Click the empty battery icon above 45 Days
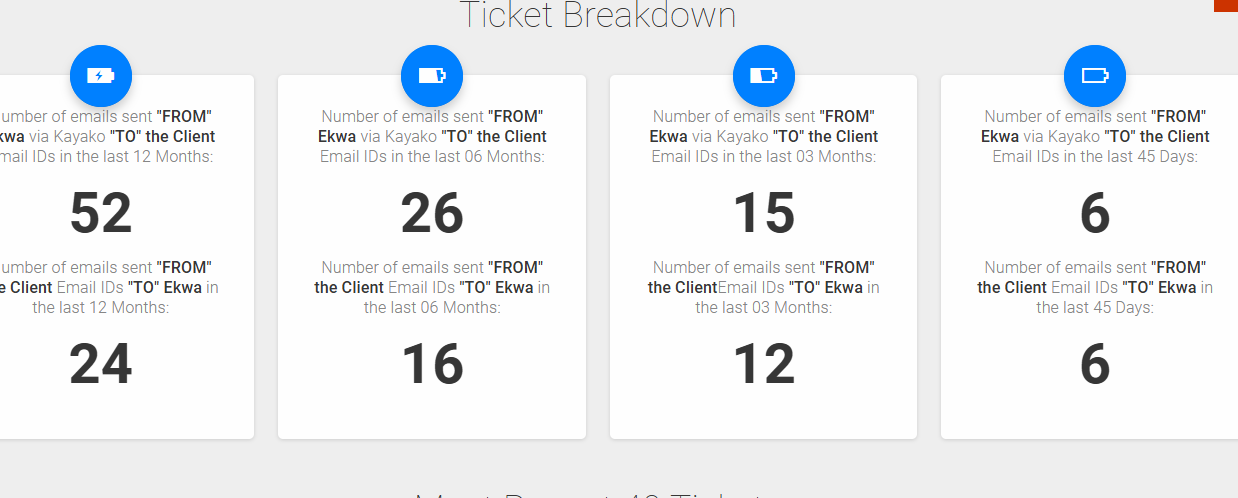 tap(1095, 75)
